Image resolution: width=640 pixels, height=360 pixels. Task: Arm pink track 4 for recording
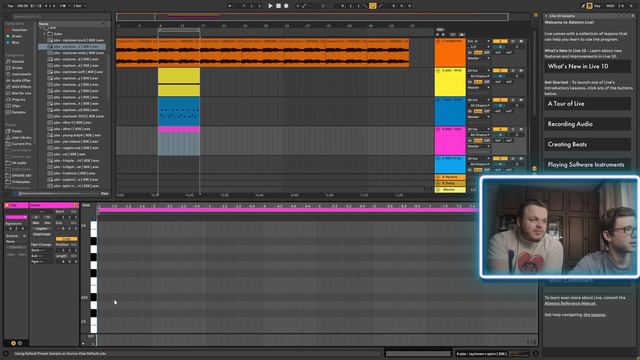point(521,129)
